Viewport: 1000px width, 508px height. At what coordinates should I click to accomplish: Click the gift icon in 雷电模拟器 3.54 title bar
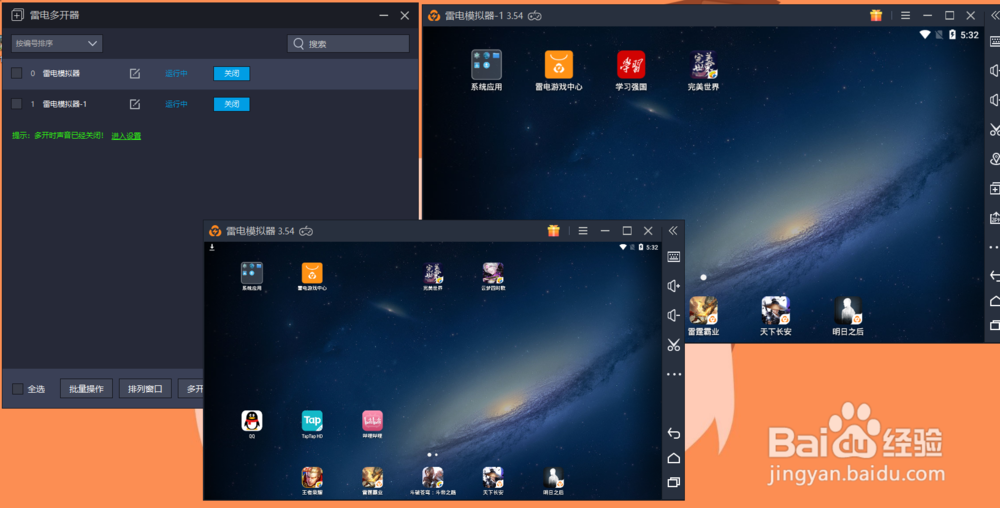[554, 231]
